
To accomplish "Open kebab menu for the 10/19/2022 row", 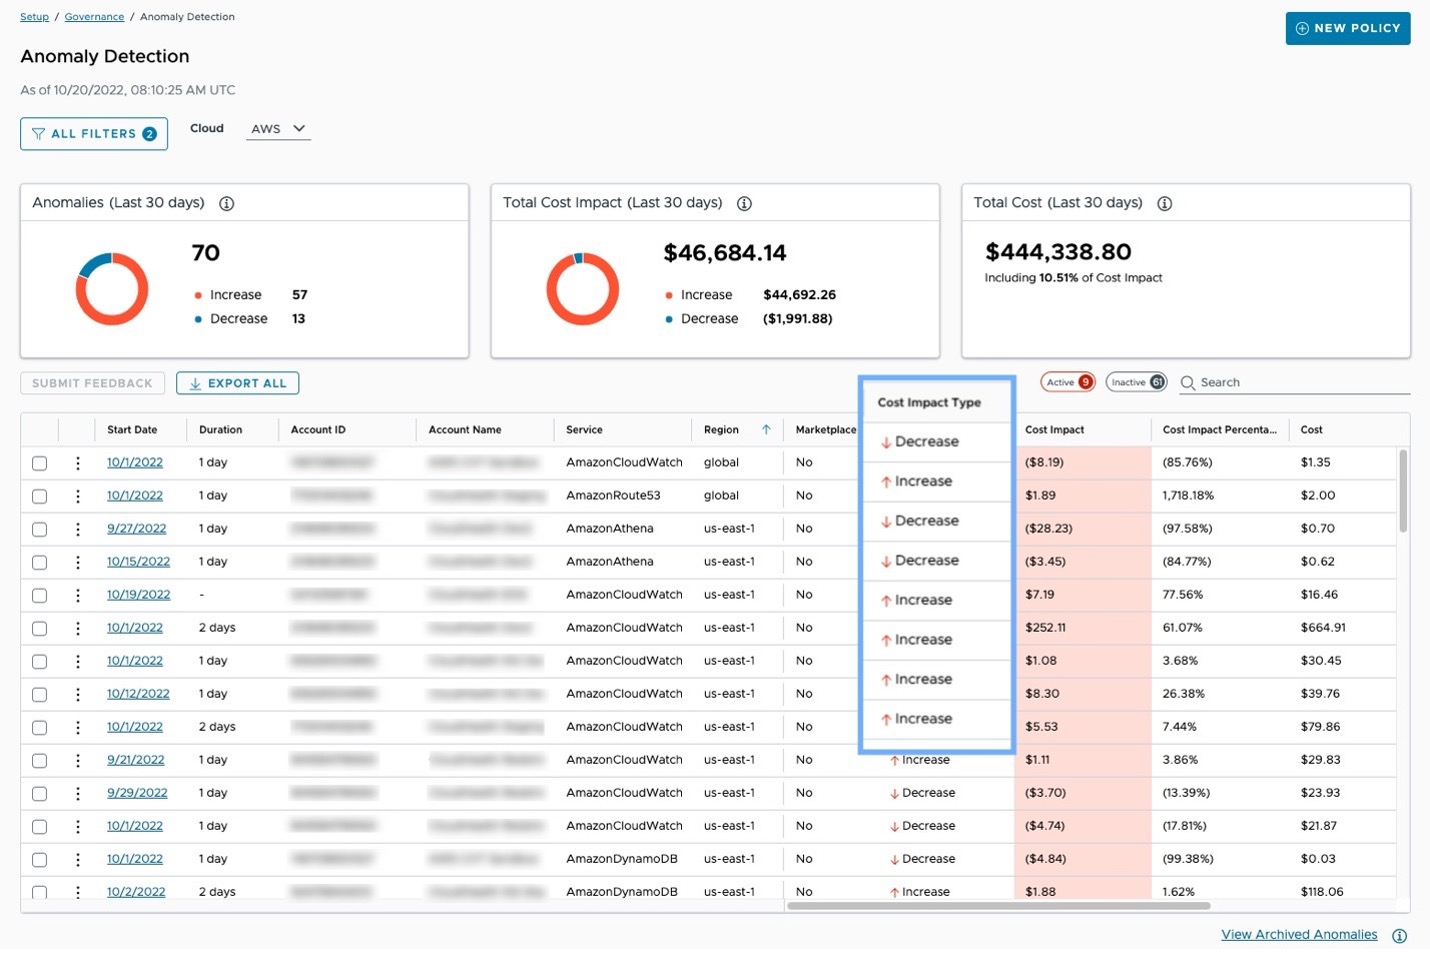I will pyautogui.click(x=78, y=595).
